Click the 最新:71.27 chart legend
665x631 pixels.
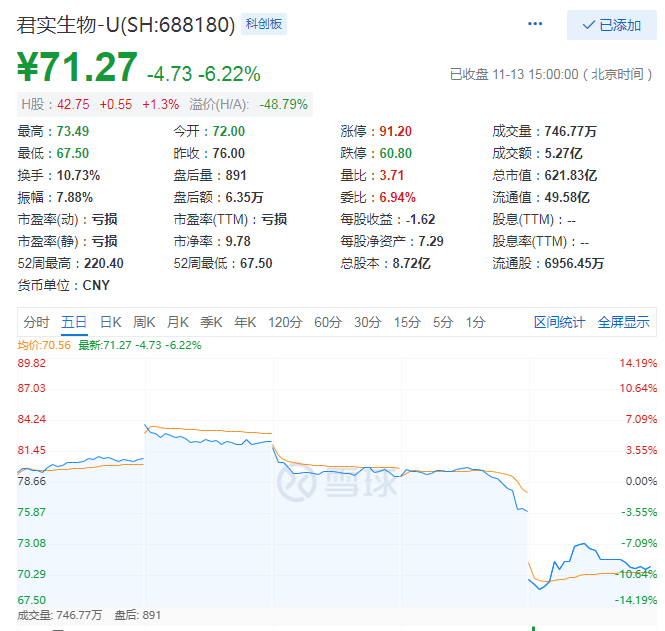point(140,345)
